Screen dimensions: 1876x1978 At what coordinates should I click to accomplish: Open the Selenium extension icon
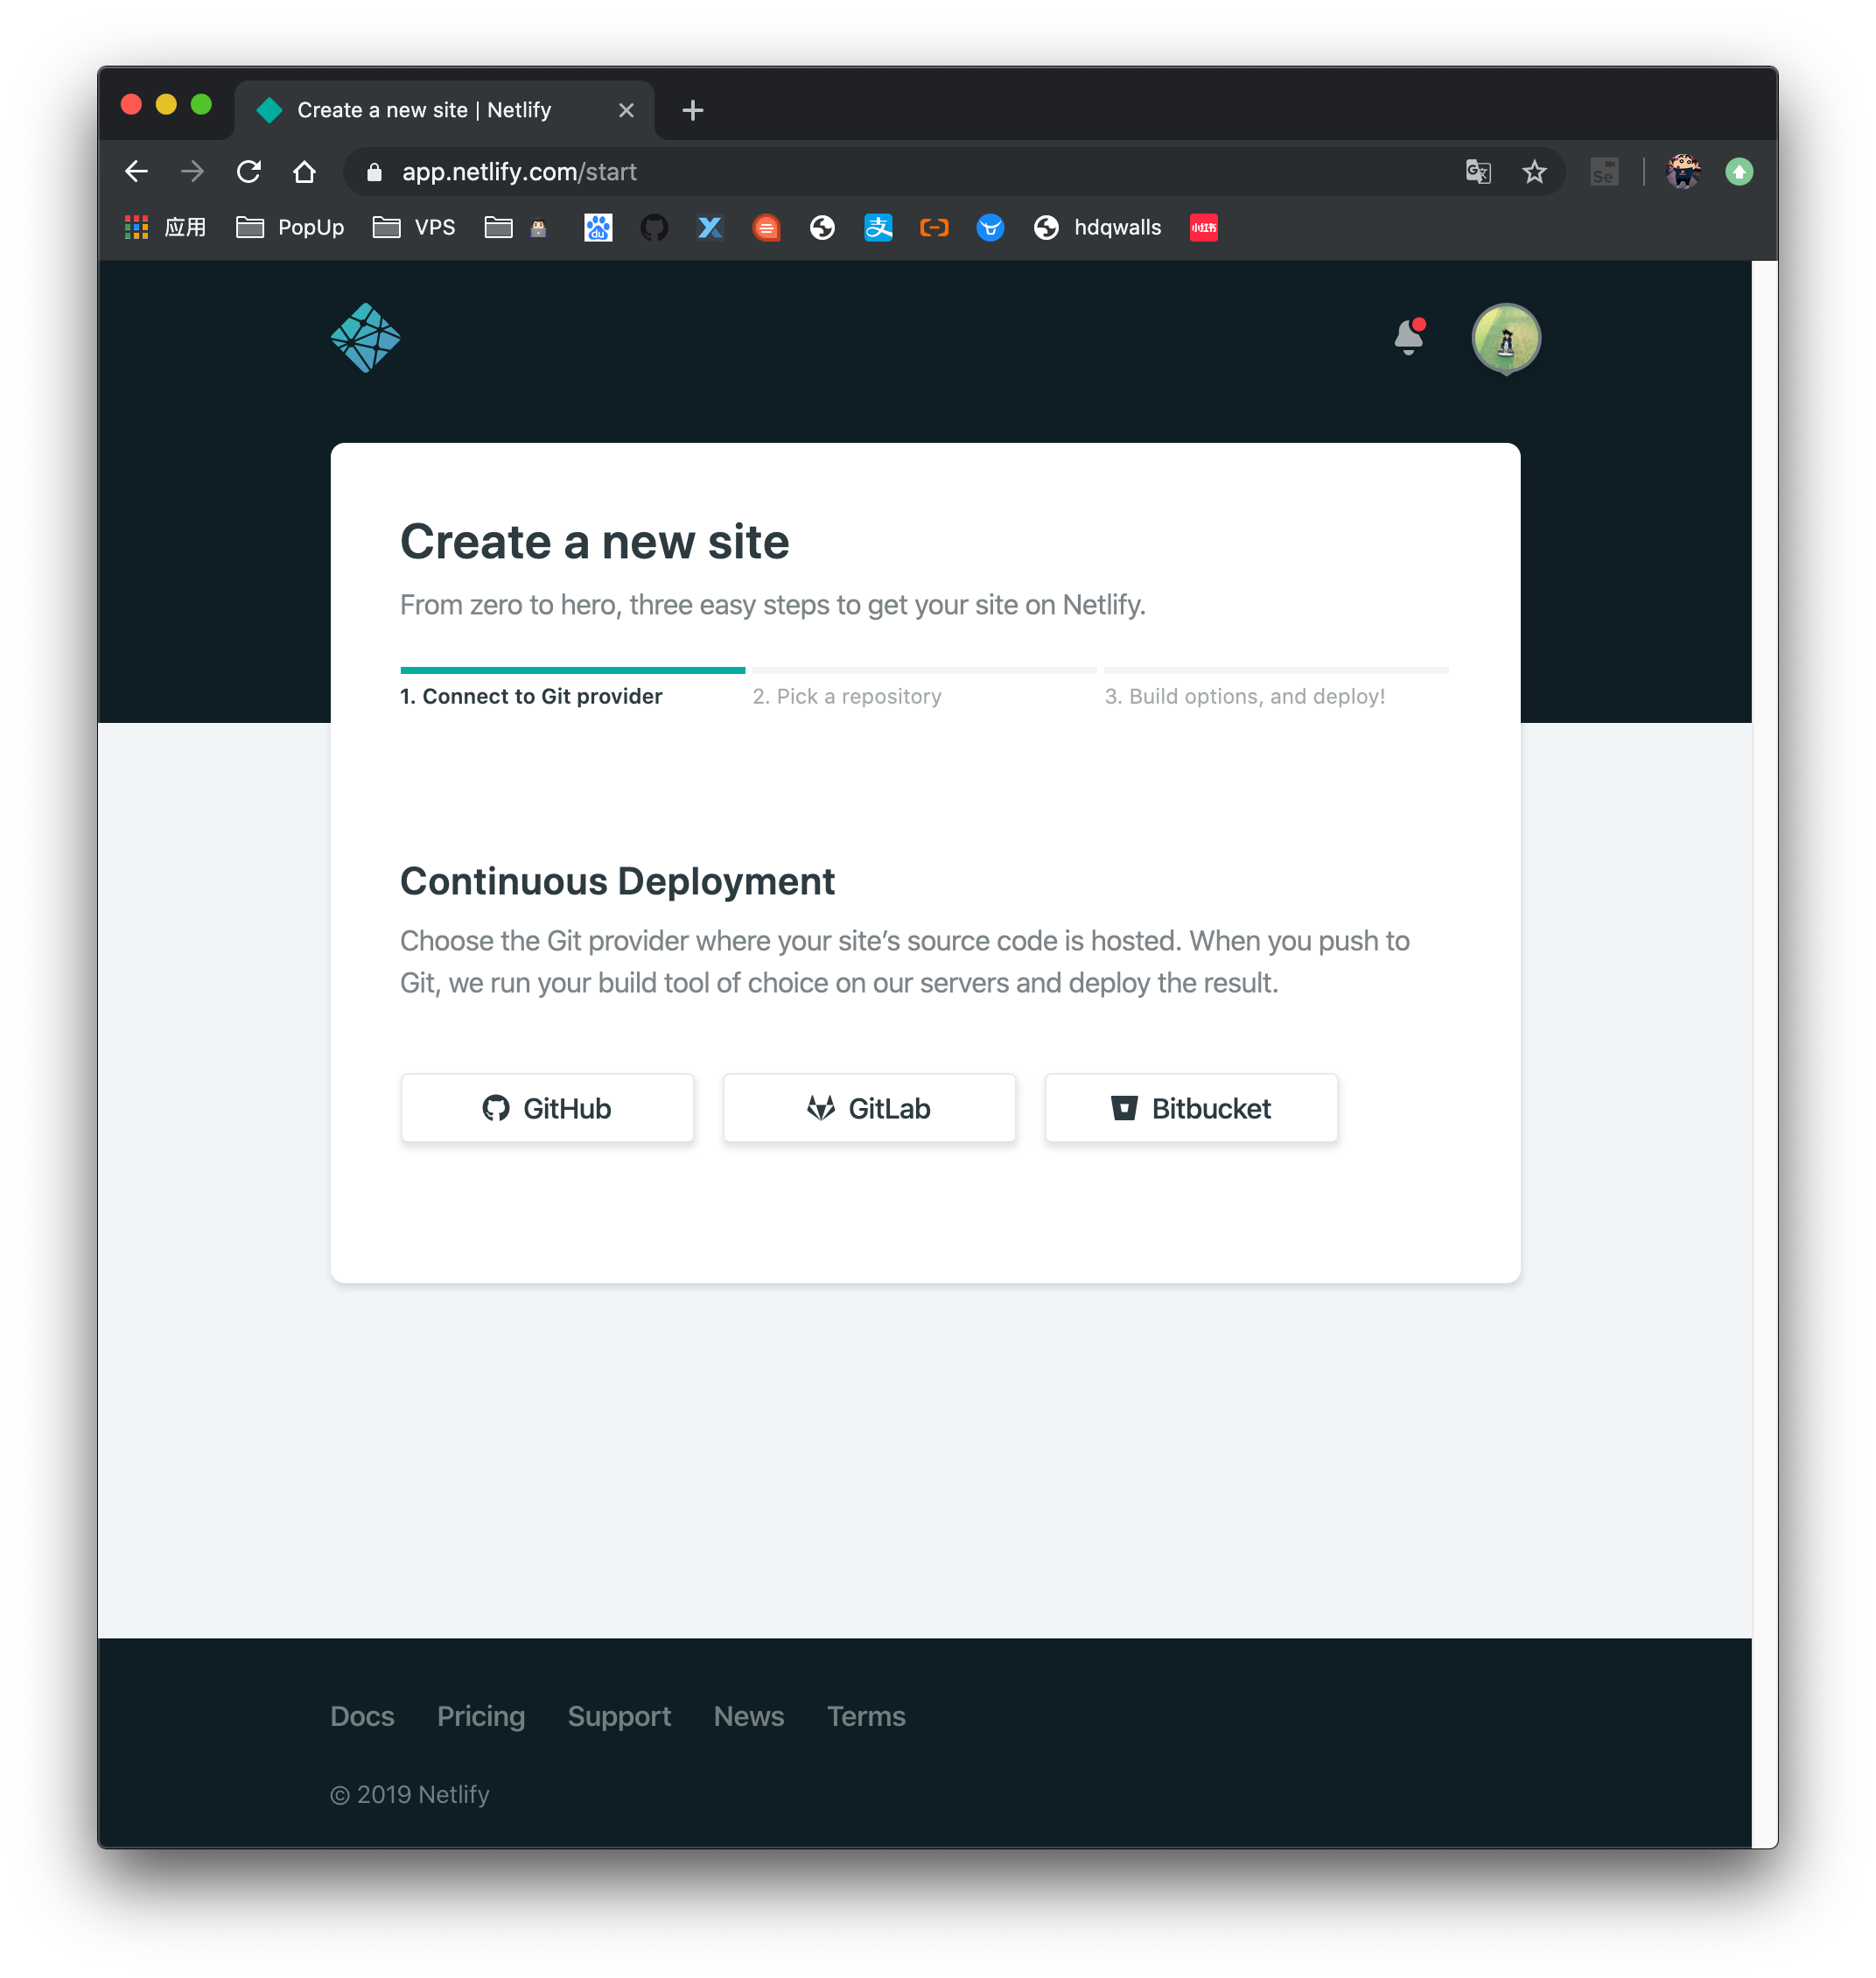(1604, 172)
